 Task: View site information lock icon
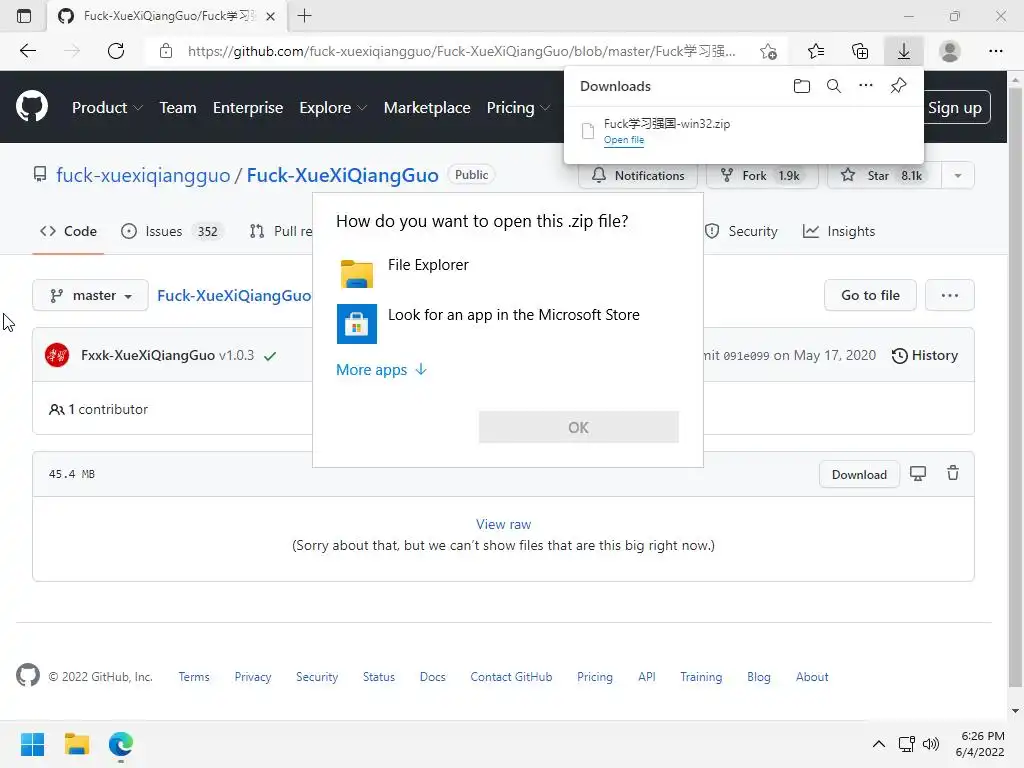[x=166, y=51]
